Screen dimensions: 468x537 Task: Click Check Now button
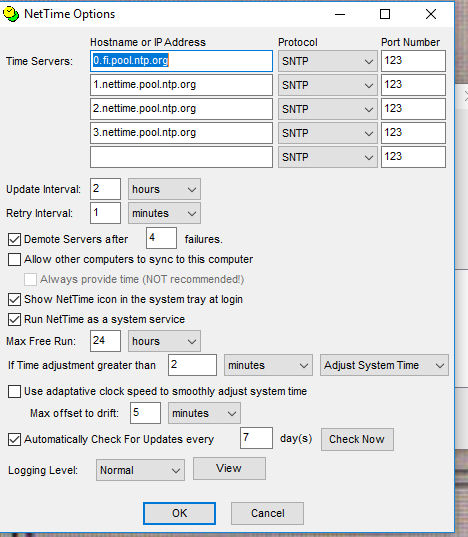357,439
